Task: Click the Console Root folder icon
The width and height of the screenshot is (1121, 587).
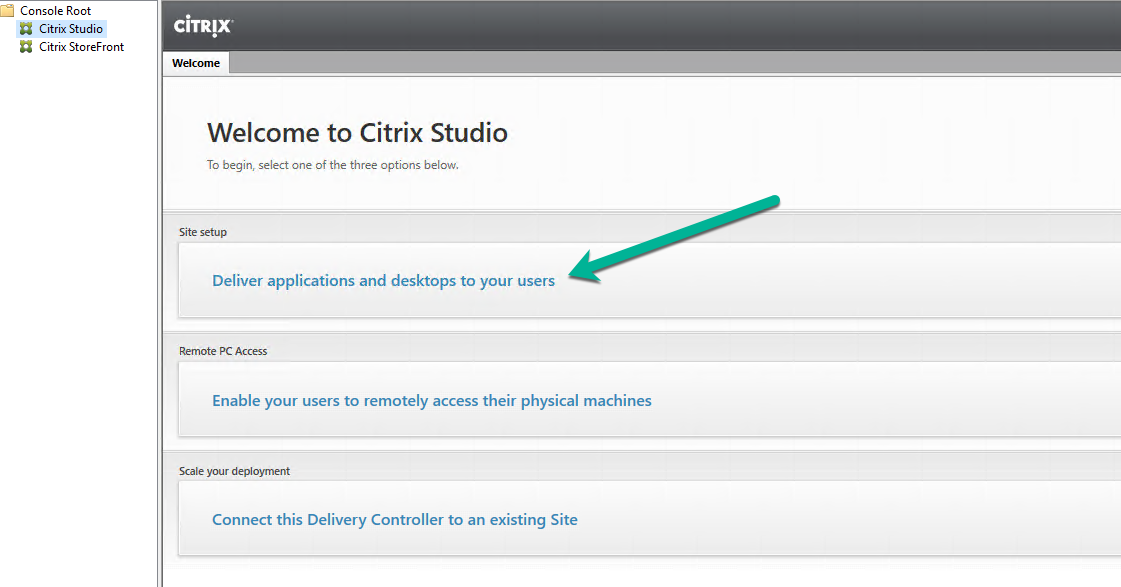Action: (7, 11)
